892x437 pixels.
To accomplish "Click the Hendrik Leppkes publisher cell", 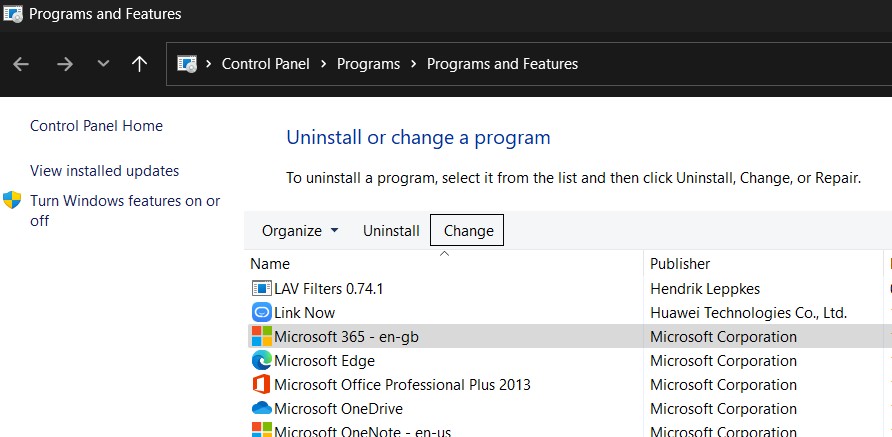I will (705, 288).
